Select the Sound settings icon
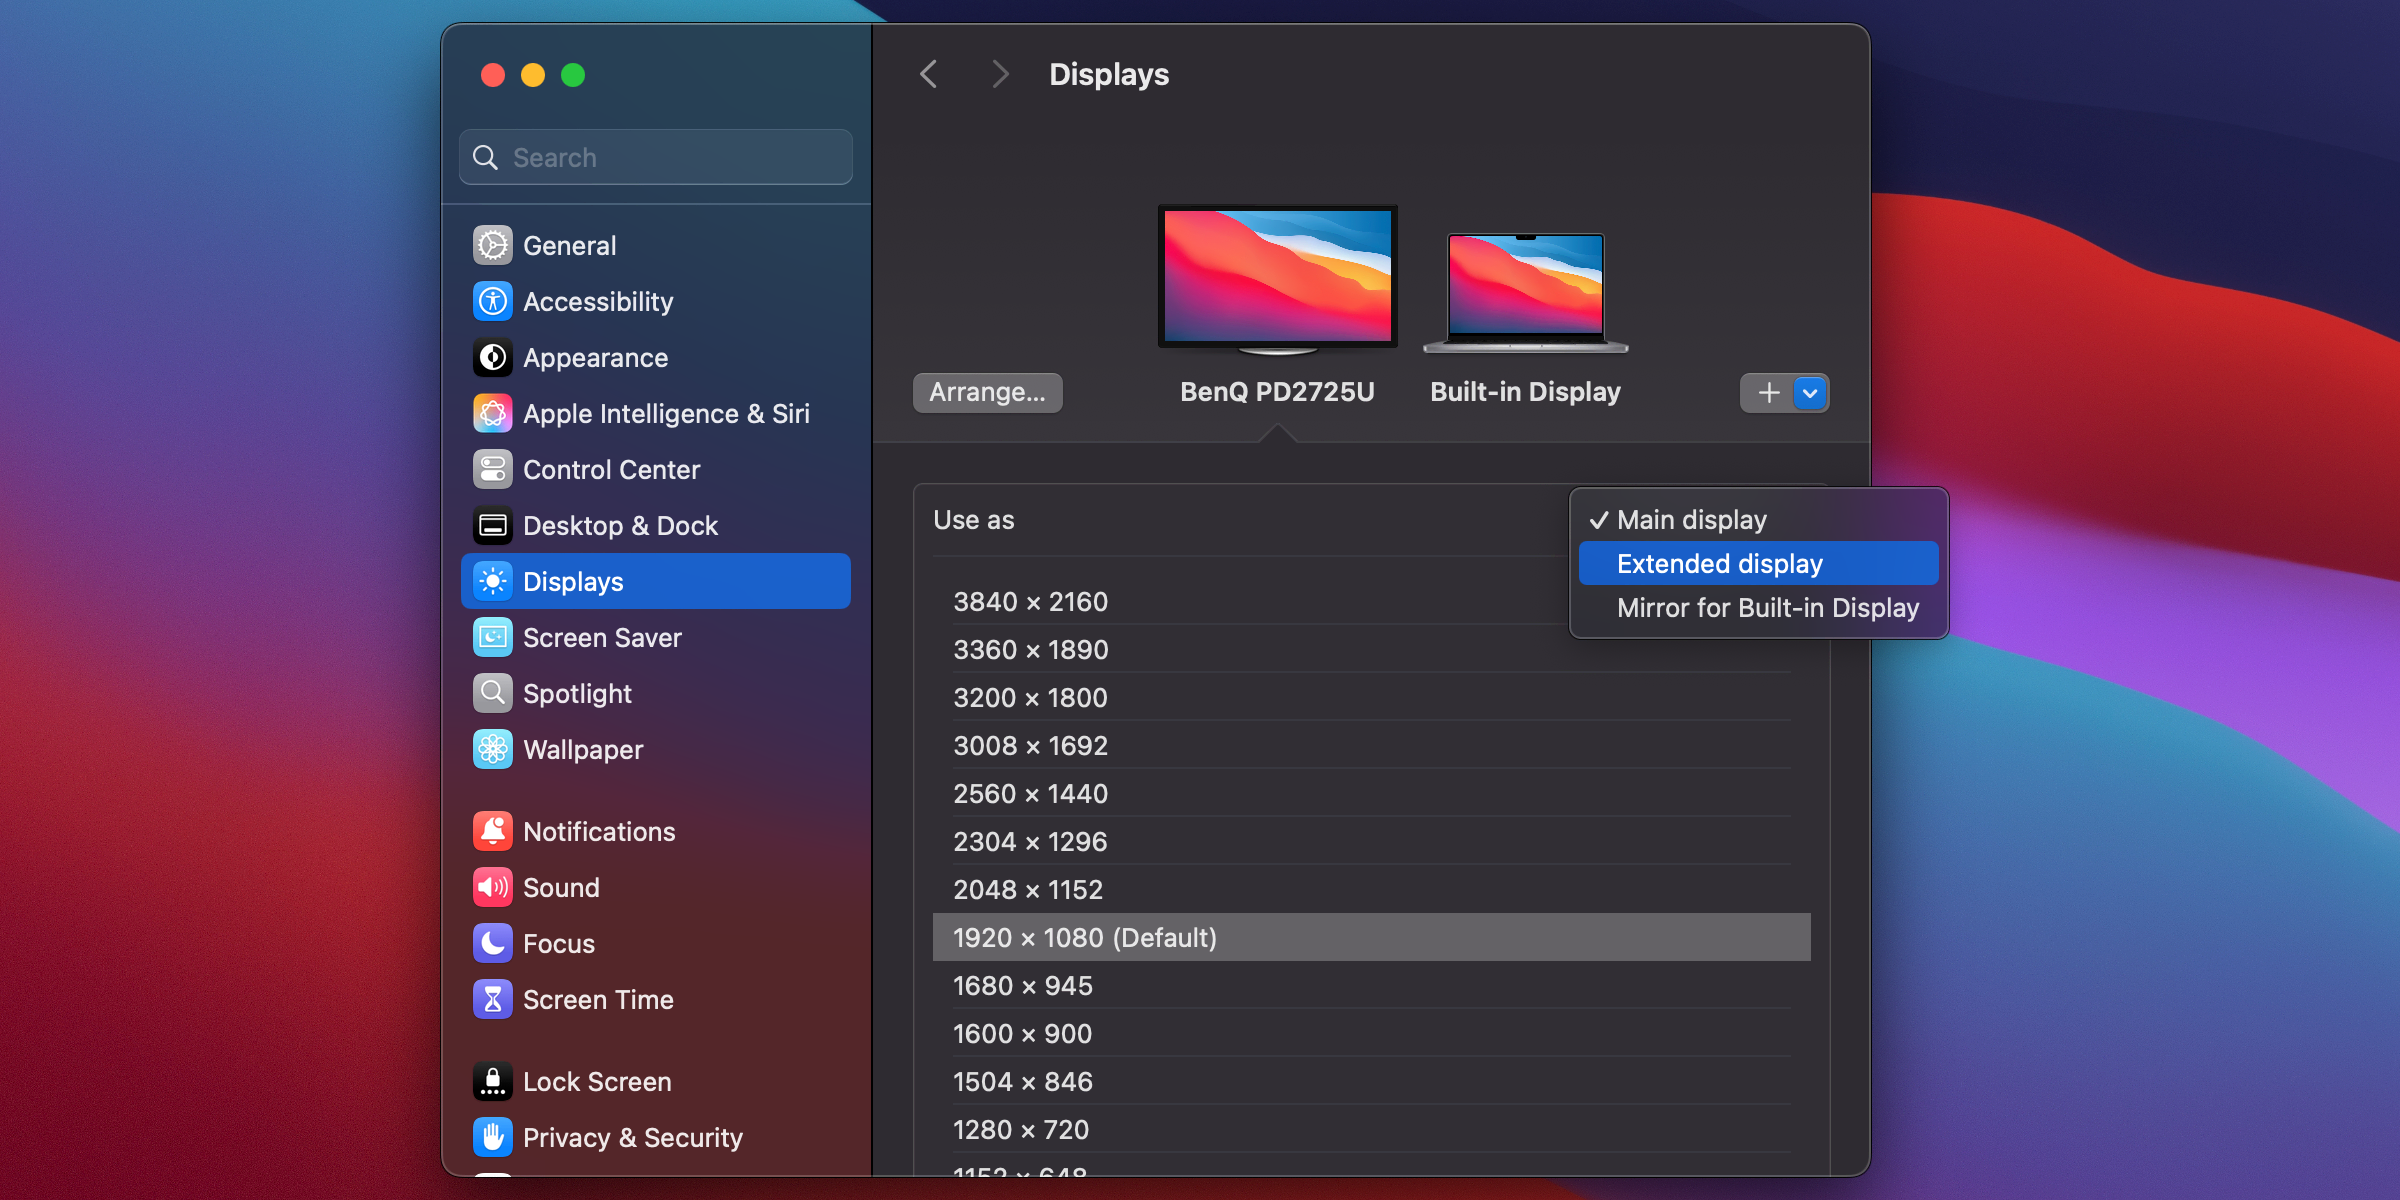This screenshot has height=1200, width=2400. click(493, 887)
